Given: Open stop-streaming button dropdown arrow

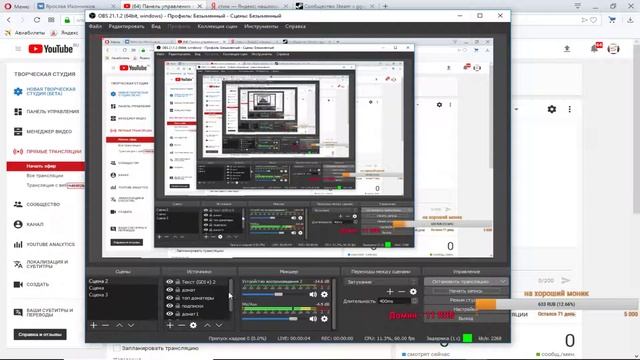Looking at the screenshot, I should pos(503,282).
